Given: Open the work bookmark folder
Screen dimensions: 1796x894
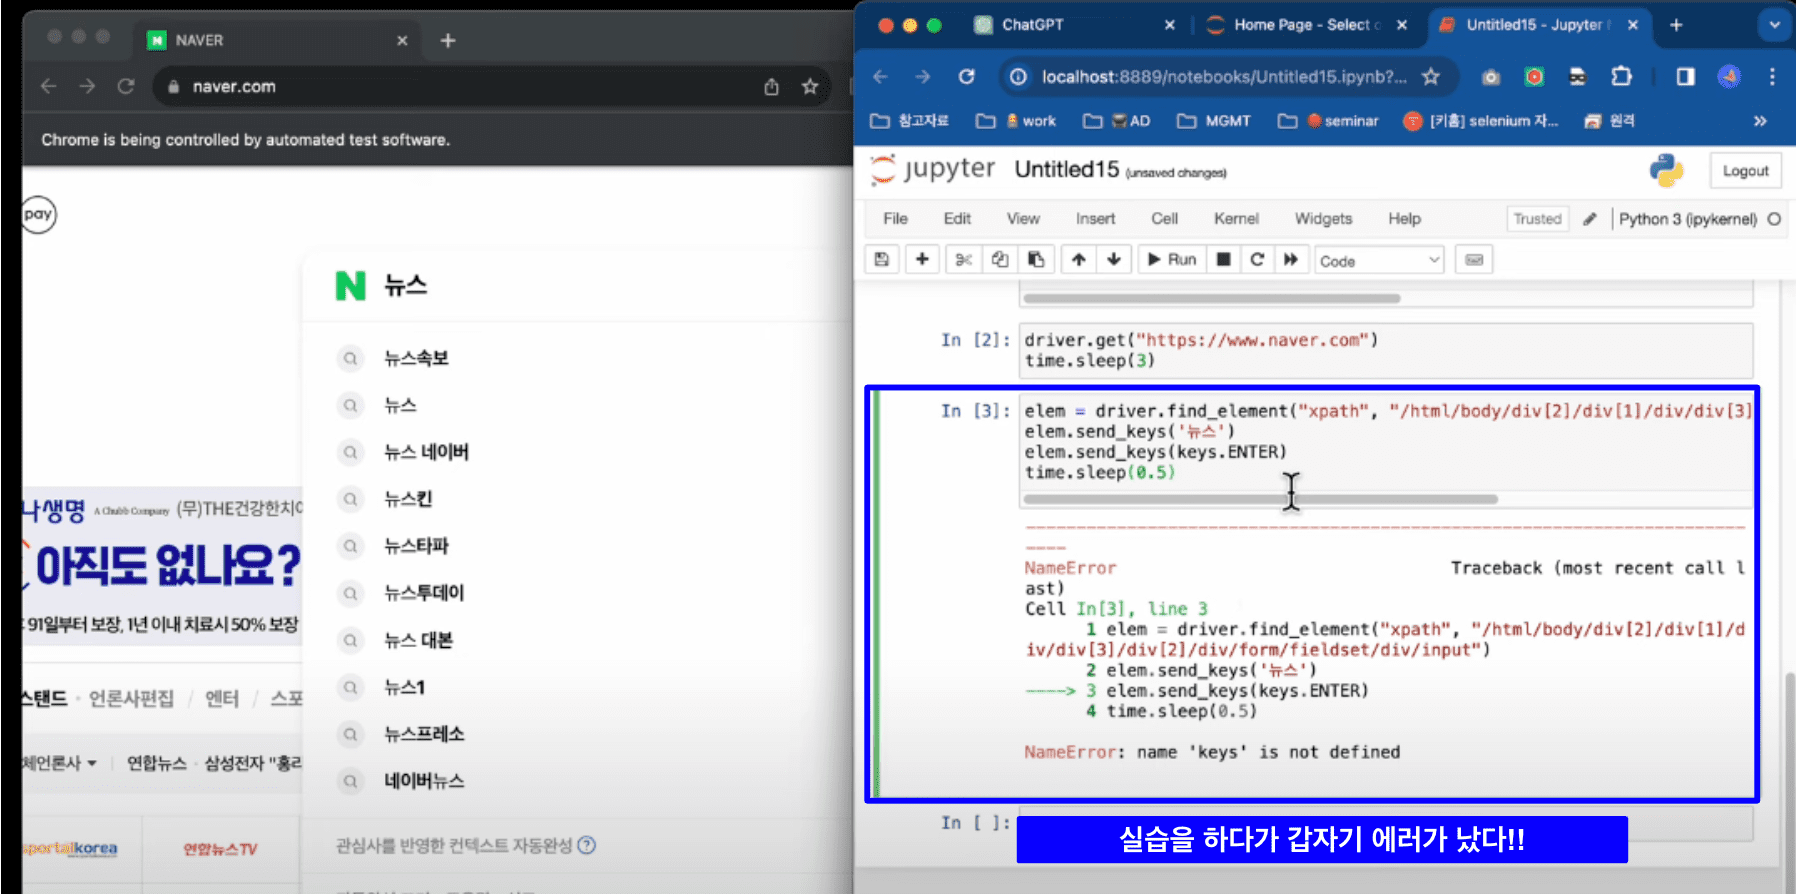Looking at the screenshot, I should click(x=1016, y=121).
